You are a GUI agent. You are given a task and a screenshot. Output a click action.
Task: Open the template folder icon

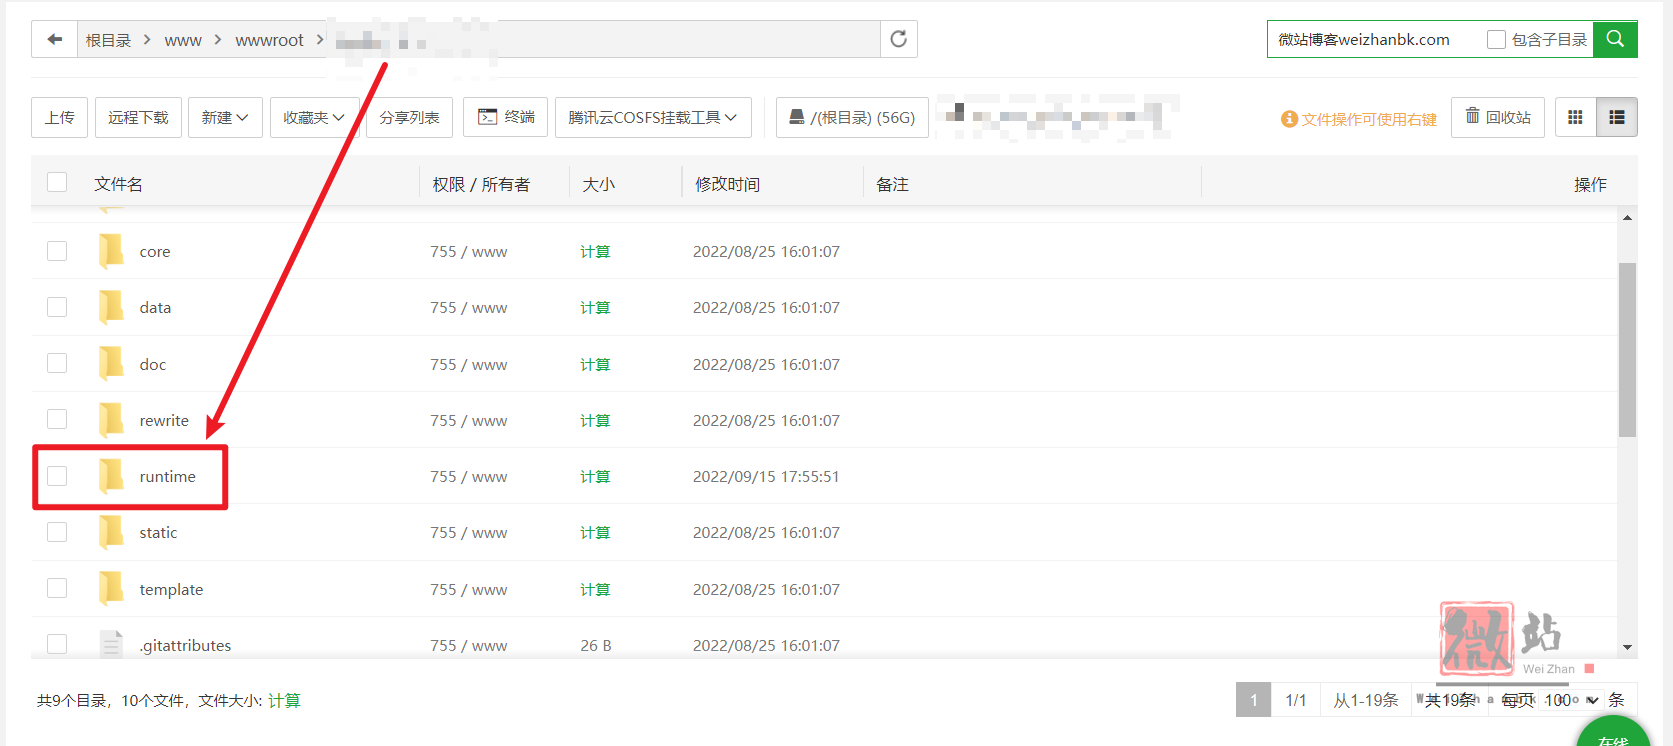(111, 589)
